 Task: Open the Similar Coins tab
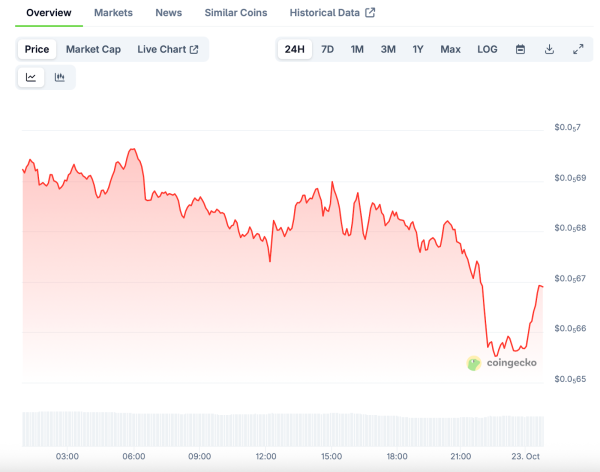236,13
